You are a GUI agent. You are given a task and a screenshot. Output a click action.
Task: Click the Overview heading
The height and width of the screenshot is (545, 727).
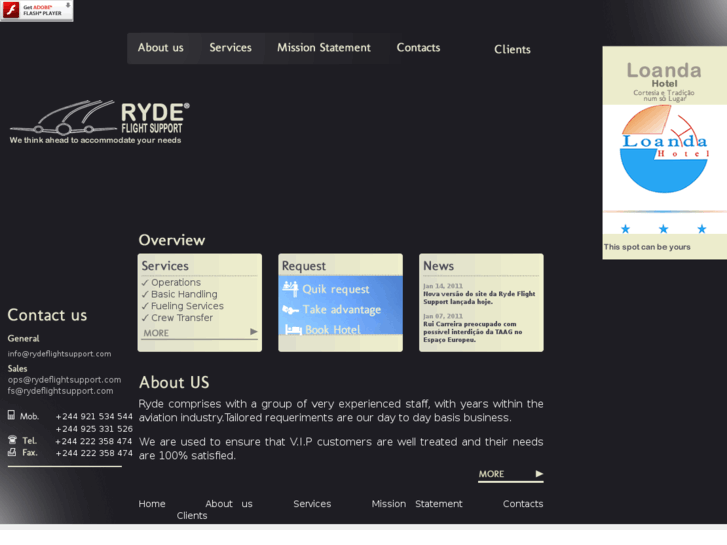[172, 240]
